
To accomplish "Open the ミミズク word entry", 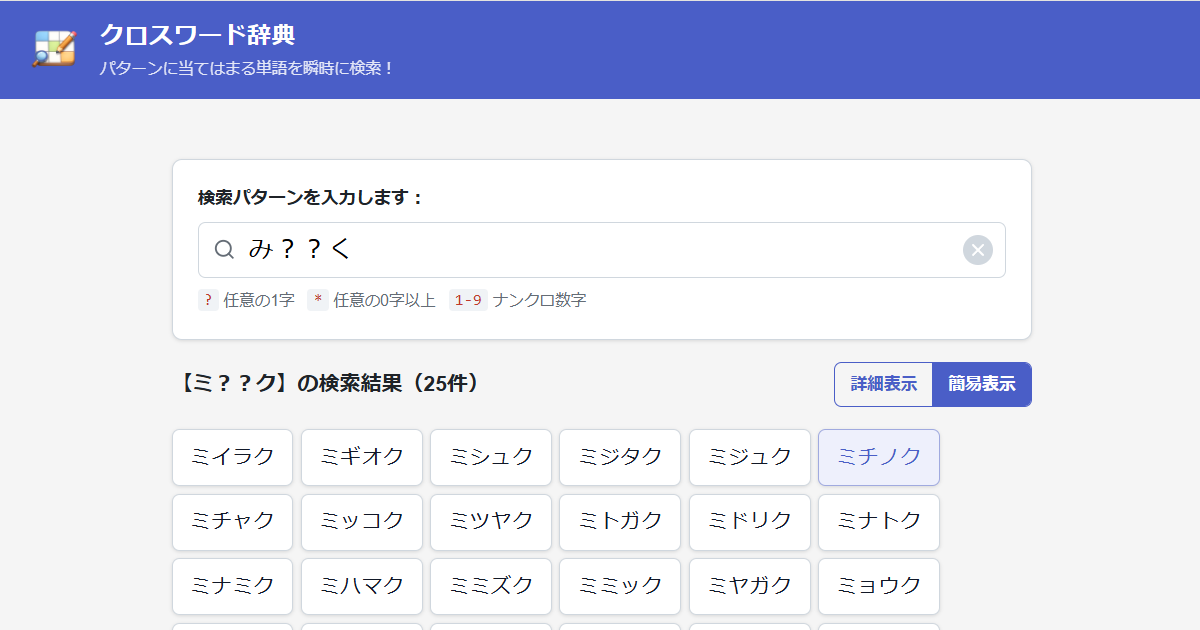I will (491, 586).
